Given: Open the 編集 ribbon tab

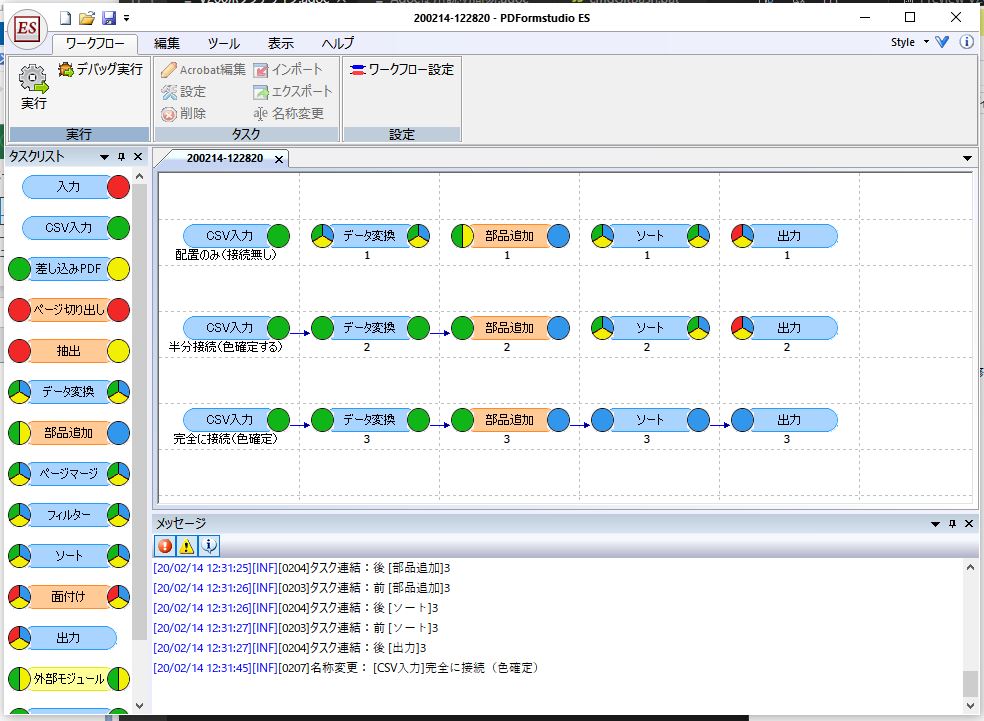Looking at the screenshot, I should [167, 43].
